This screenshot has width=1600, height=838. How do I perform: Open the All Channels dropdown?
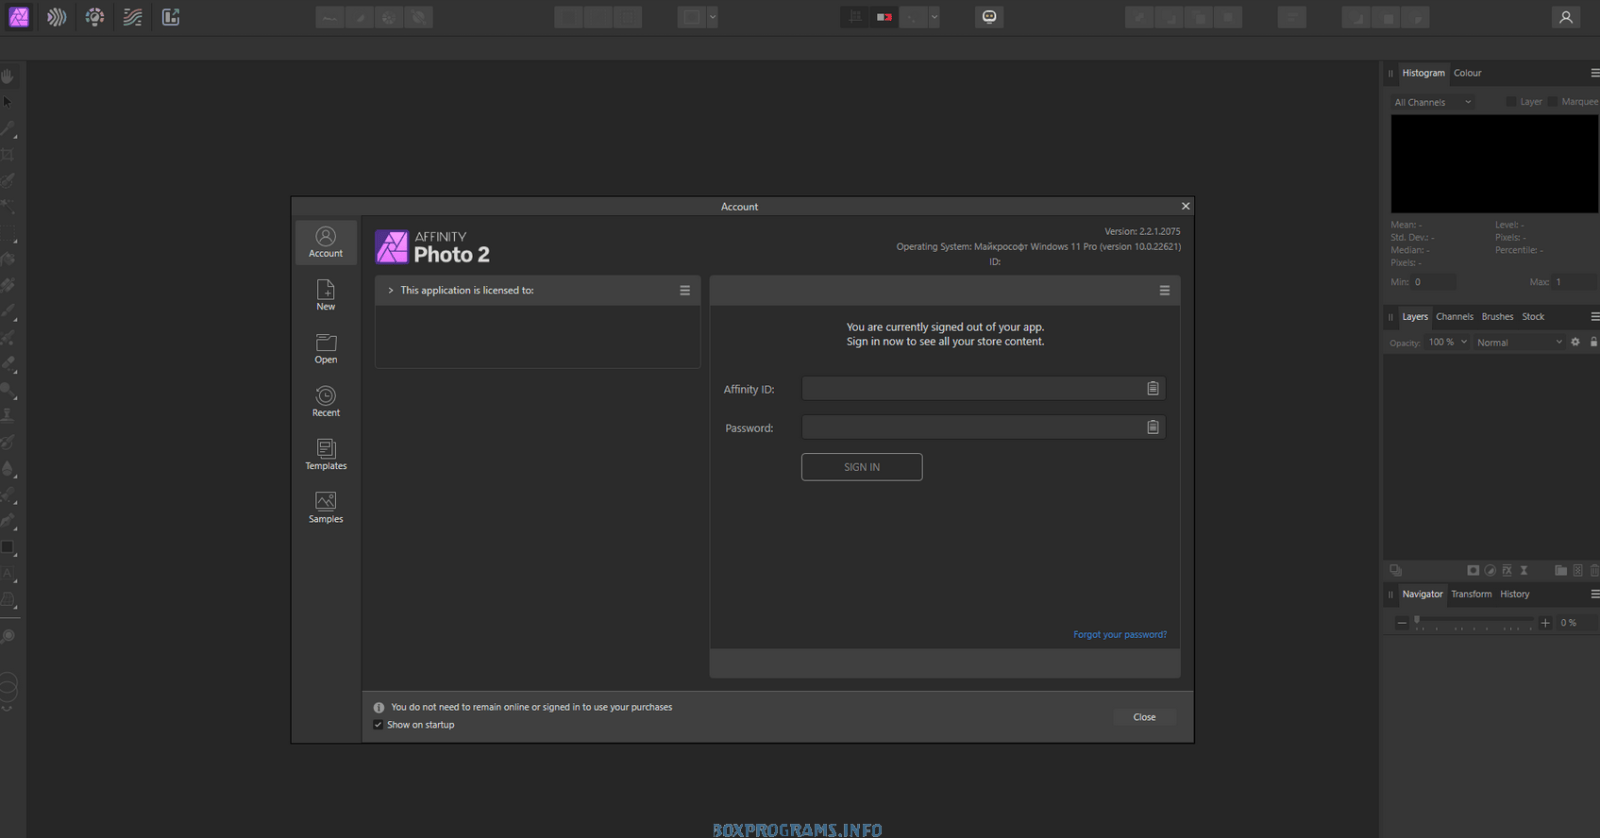[1432, 102]
